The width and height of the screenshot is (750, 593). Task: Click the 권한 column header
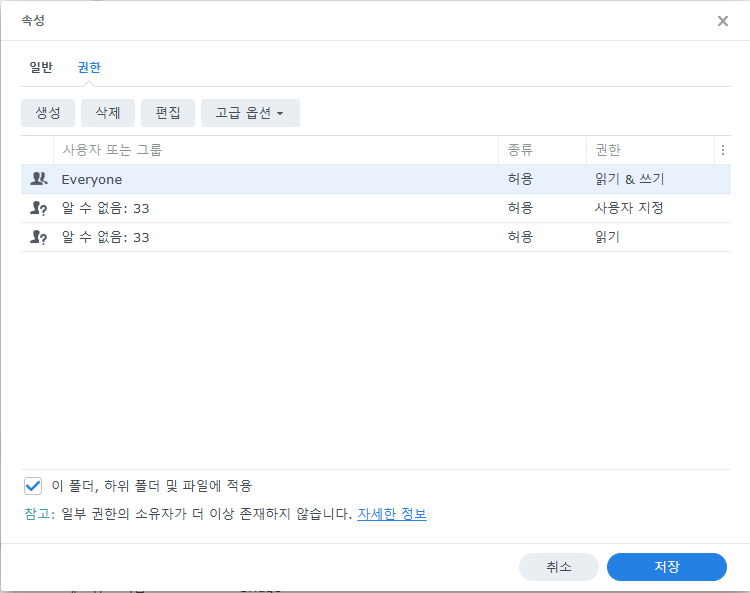(651, 150)
